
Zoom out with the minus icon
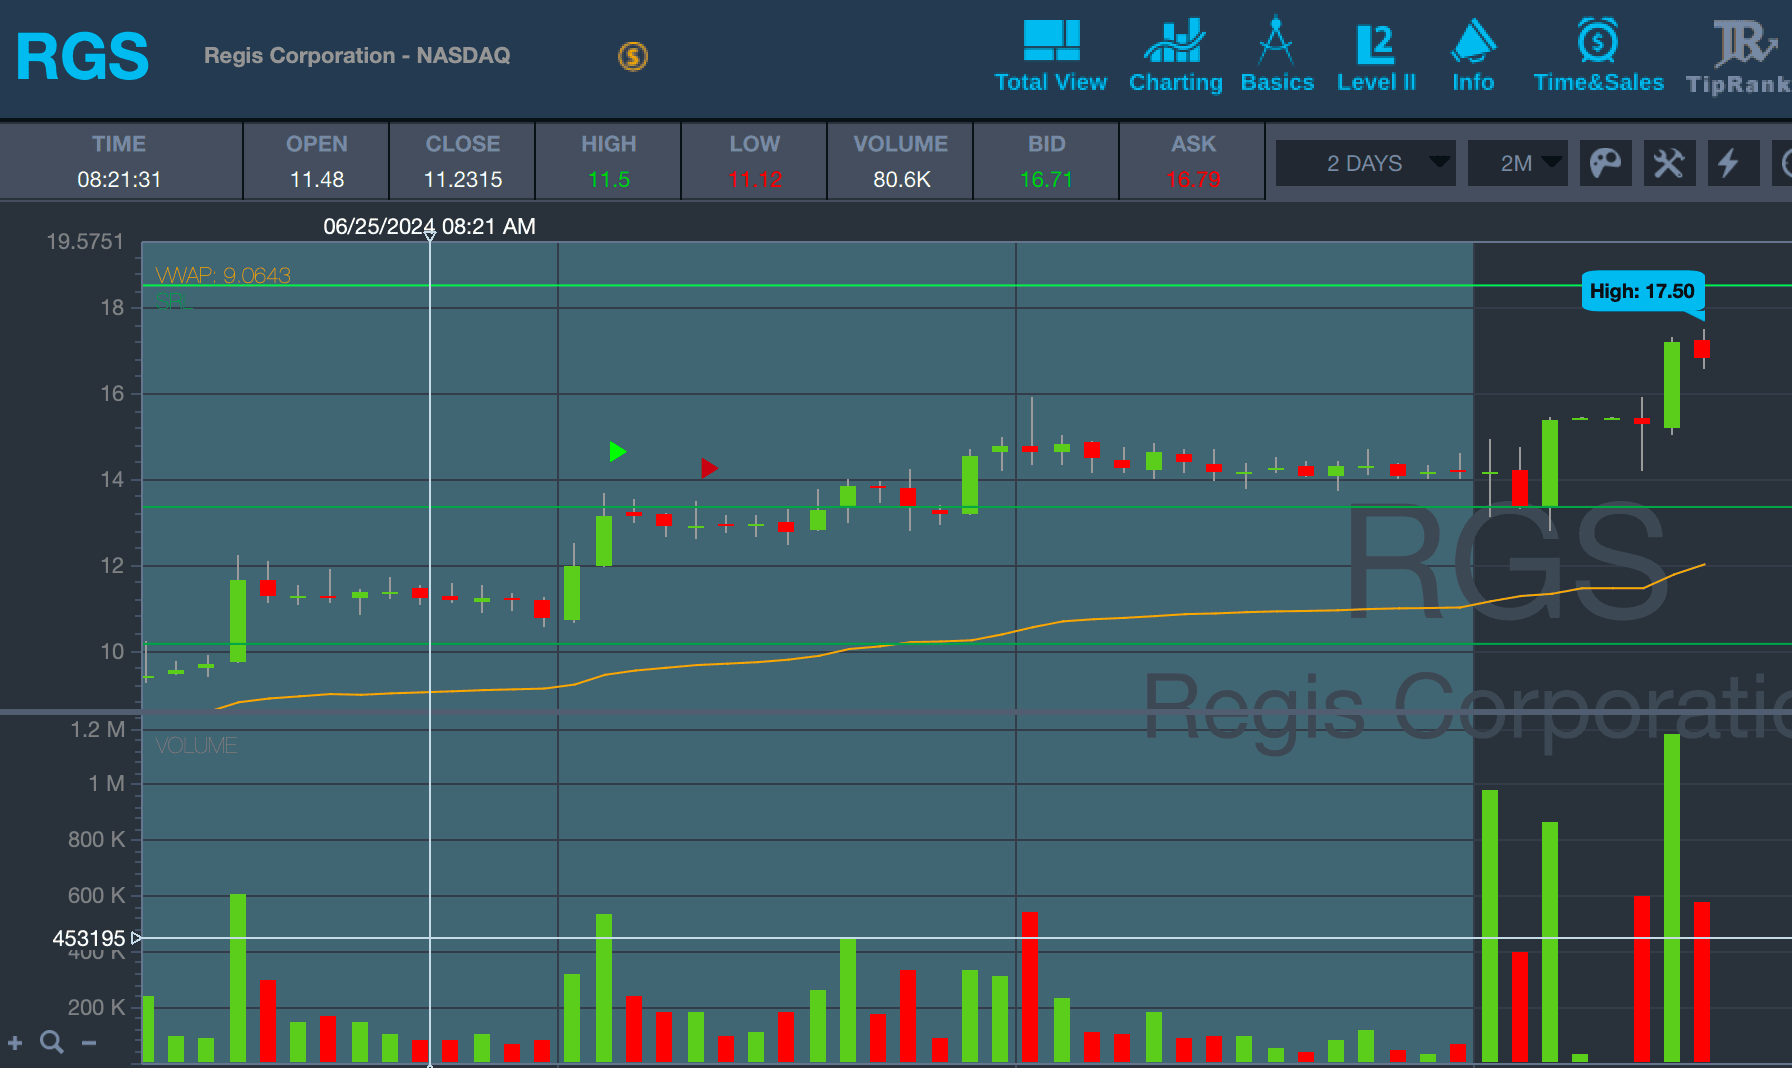point(89,1043)
